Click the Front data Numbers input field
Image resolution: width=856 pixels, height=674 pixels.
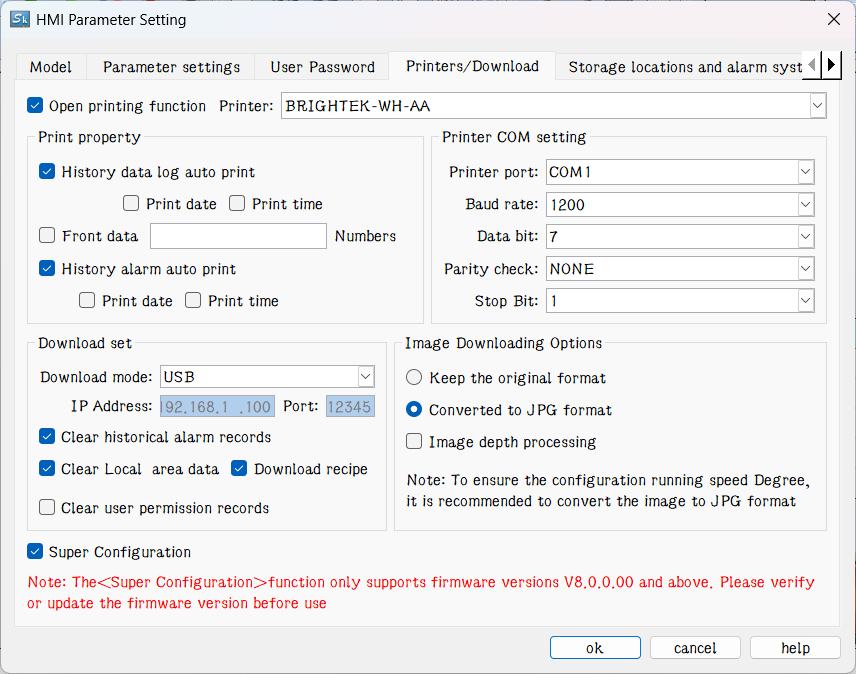tap(238, 236)
